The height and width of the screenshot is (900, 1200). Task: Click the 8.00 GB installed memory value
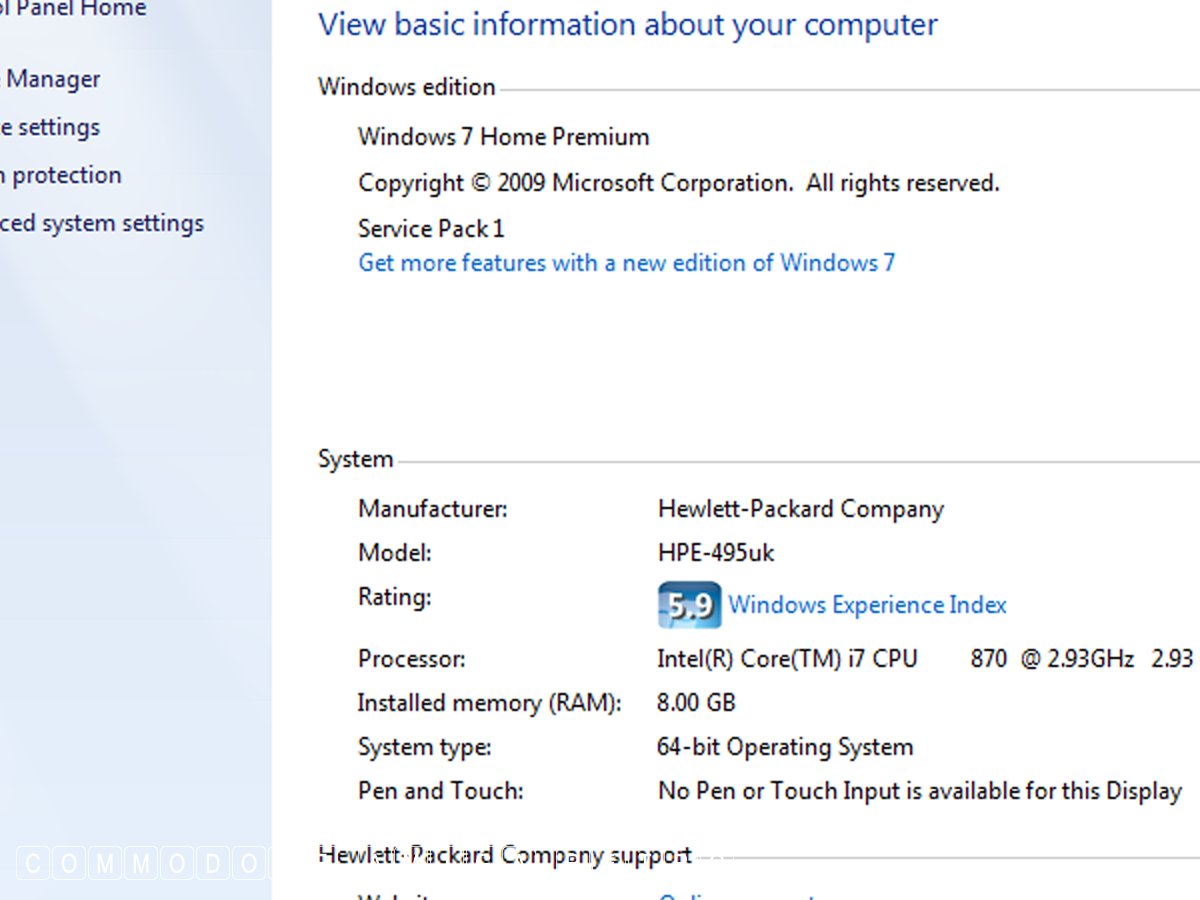(x=696, y=703)
